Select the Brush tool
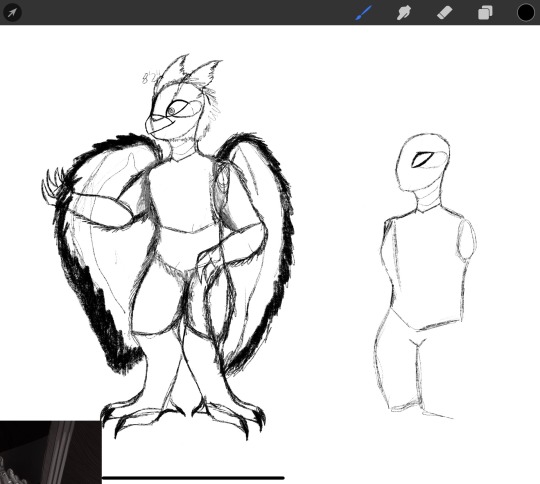Viewport: 540px width, 484px height. click(x=363, y=13)
